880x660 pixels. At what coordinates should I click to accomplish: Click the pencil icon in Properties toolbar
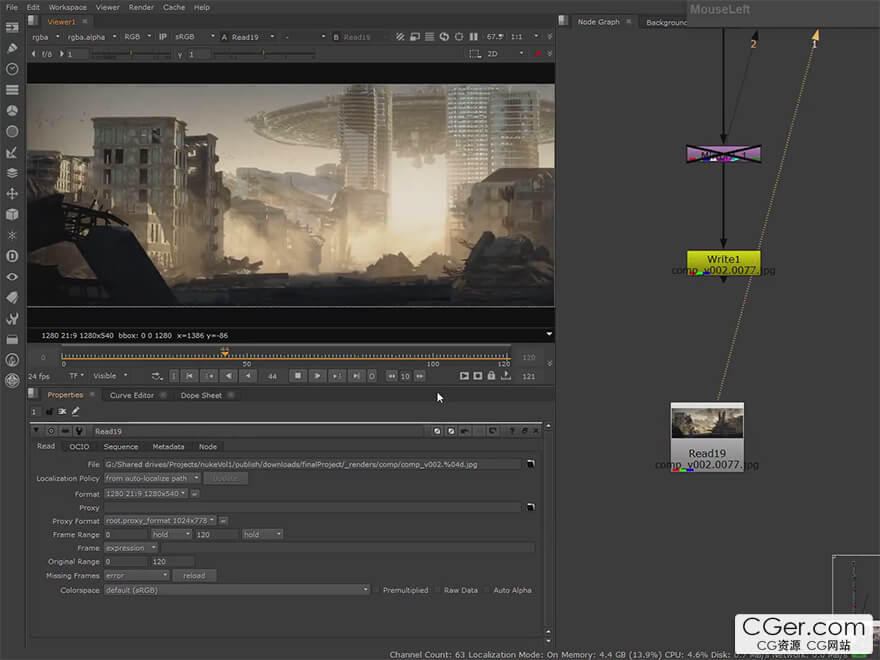point(75,412)
